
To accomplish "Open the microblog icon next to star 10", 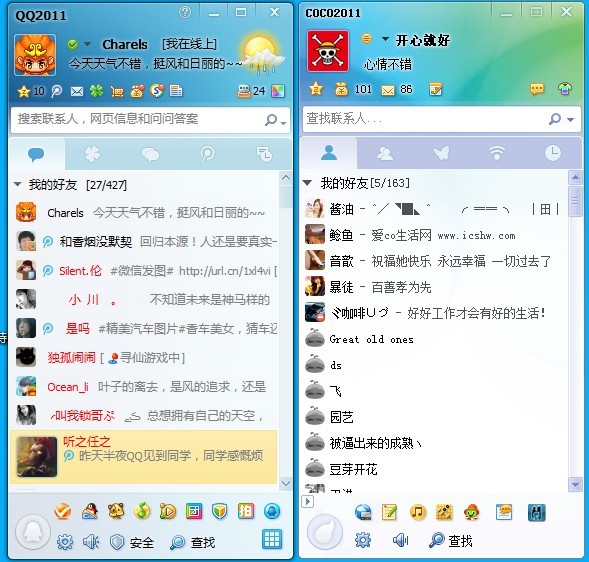I will tap(57, 91).
